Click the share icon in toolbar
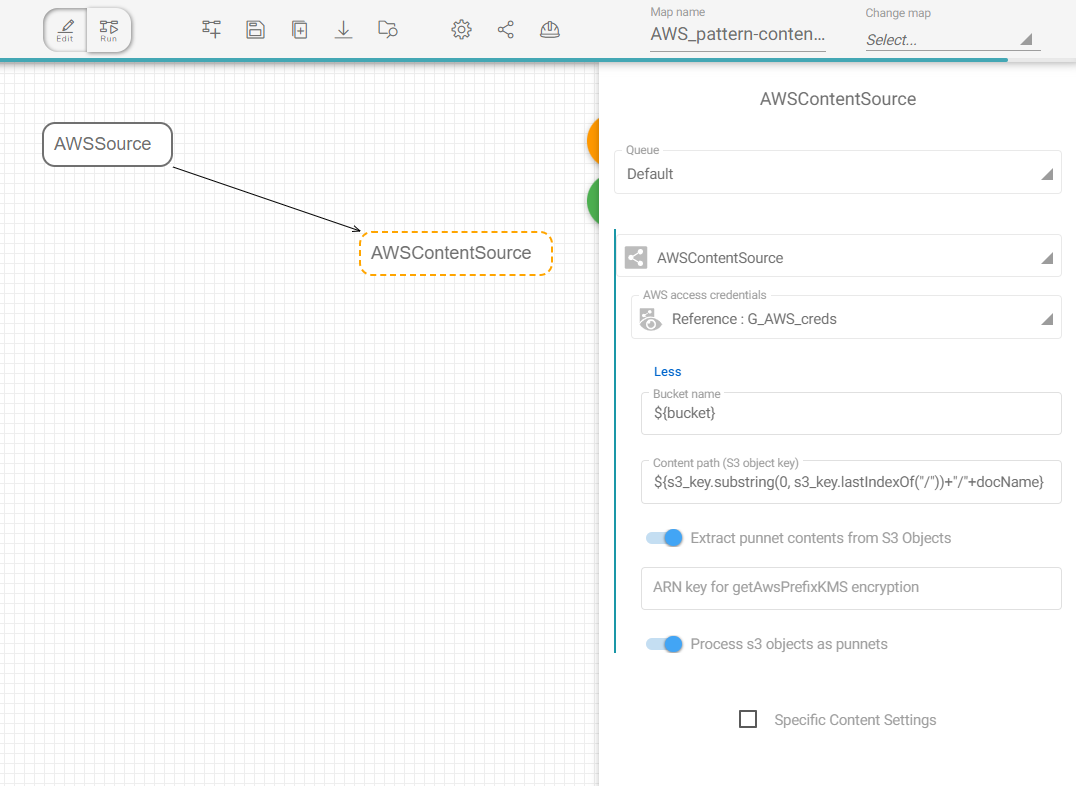The image size is (1076, 786). point(506,30)
